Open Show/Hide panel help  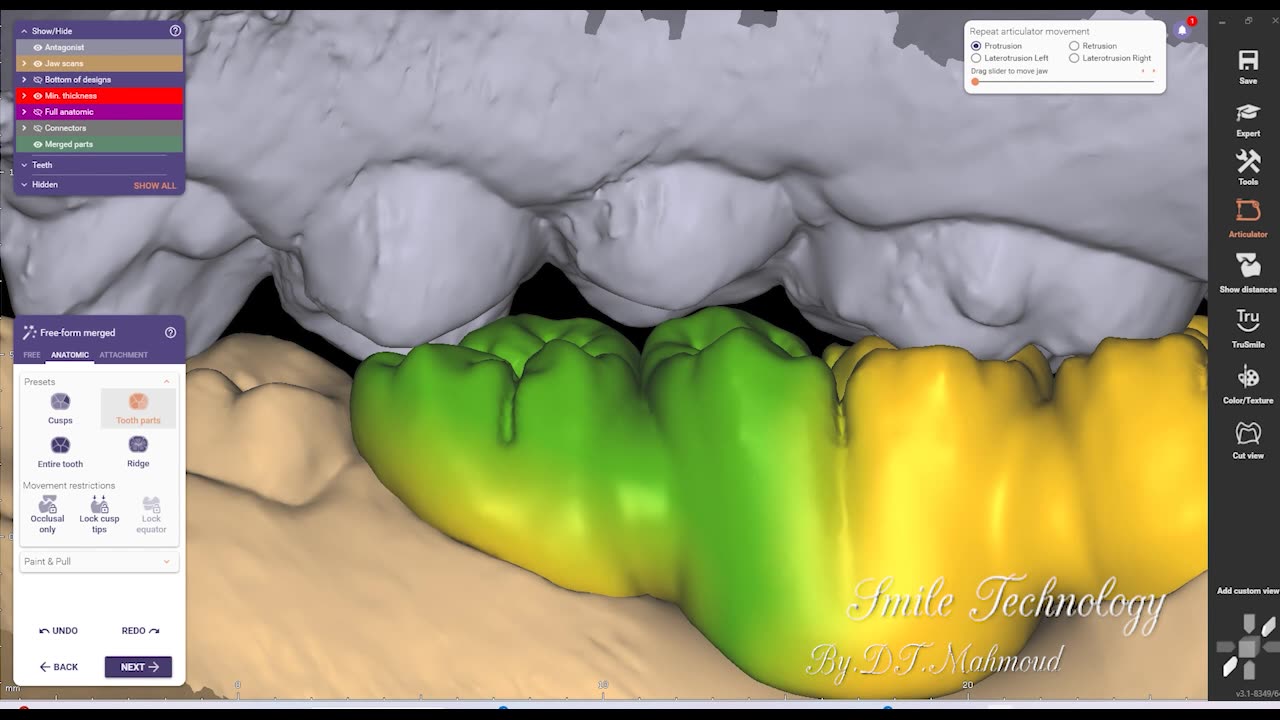(175, 31)
